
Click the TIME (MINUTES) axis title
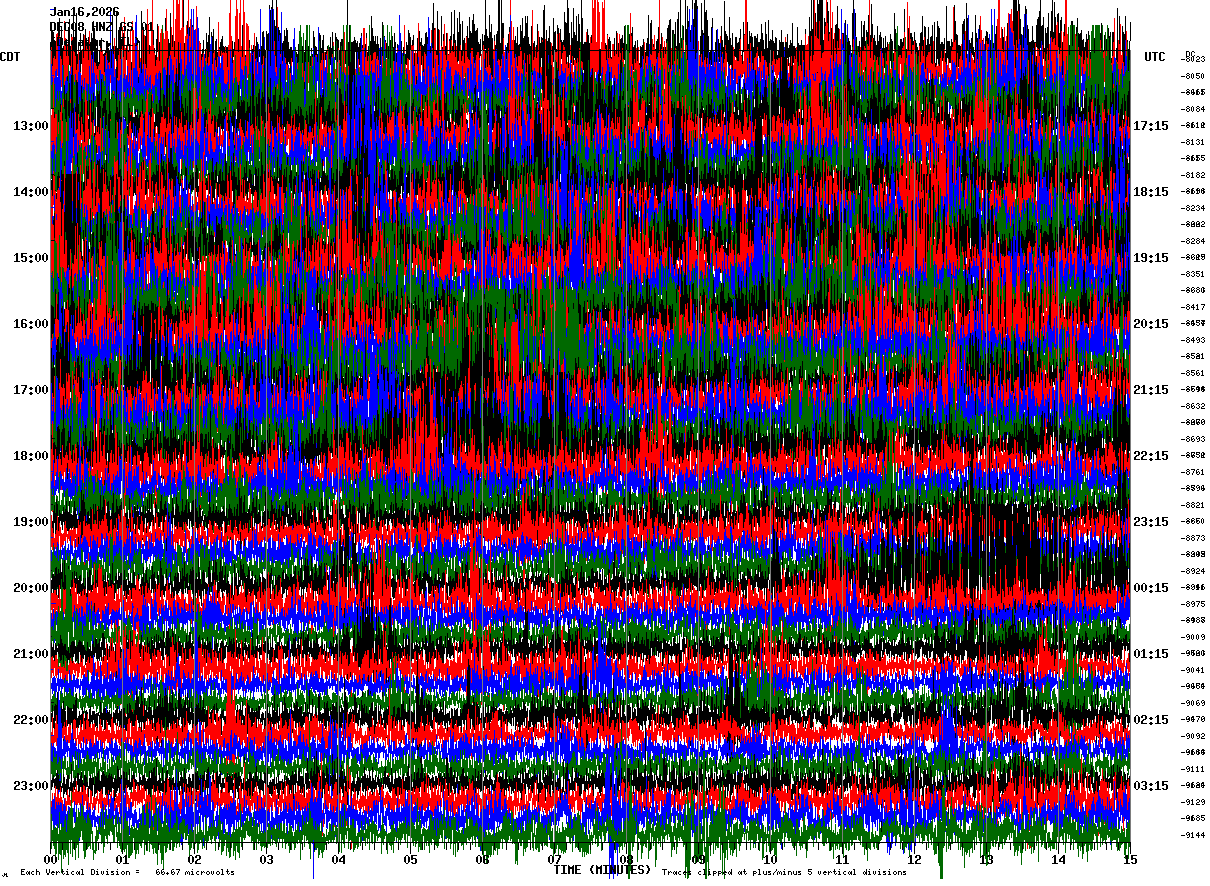point(602,870)
